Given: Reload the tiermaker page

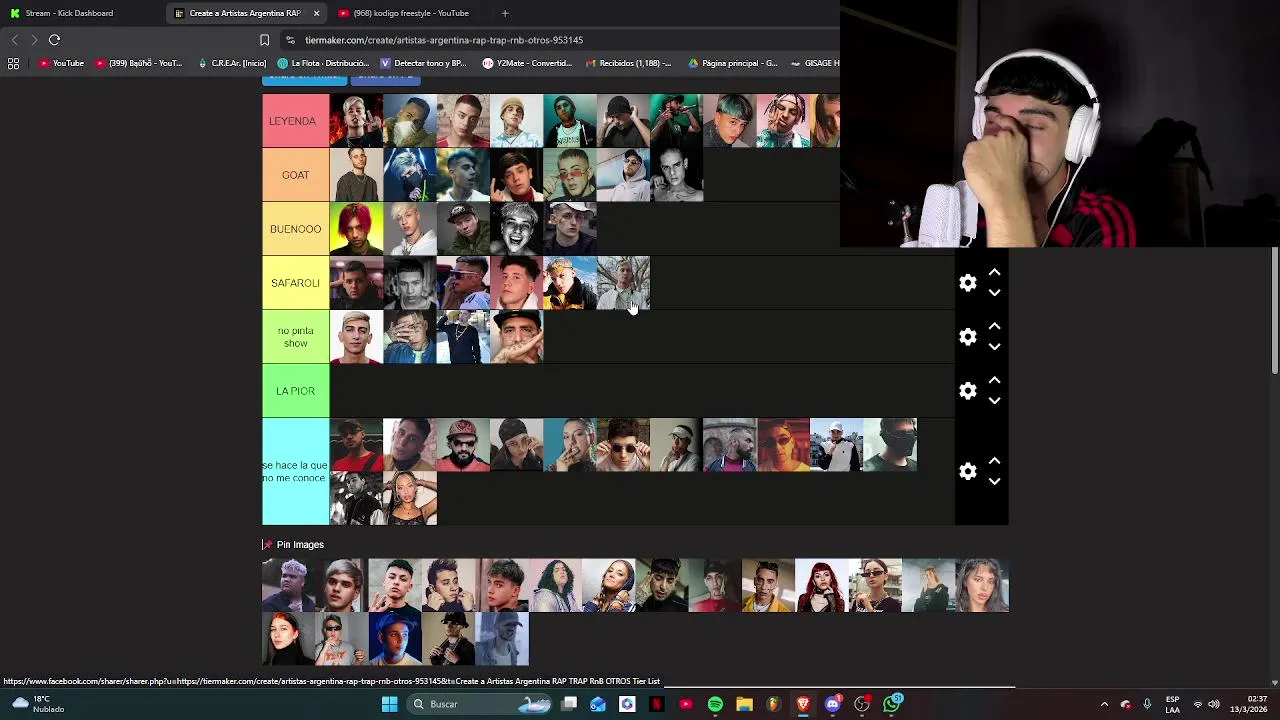Looking at the screenshot, I should (55, 40).
